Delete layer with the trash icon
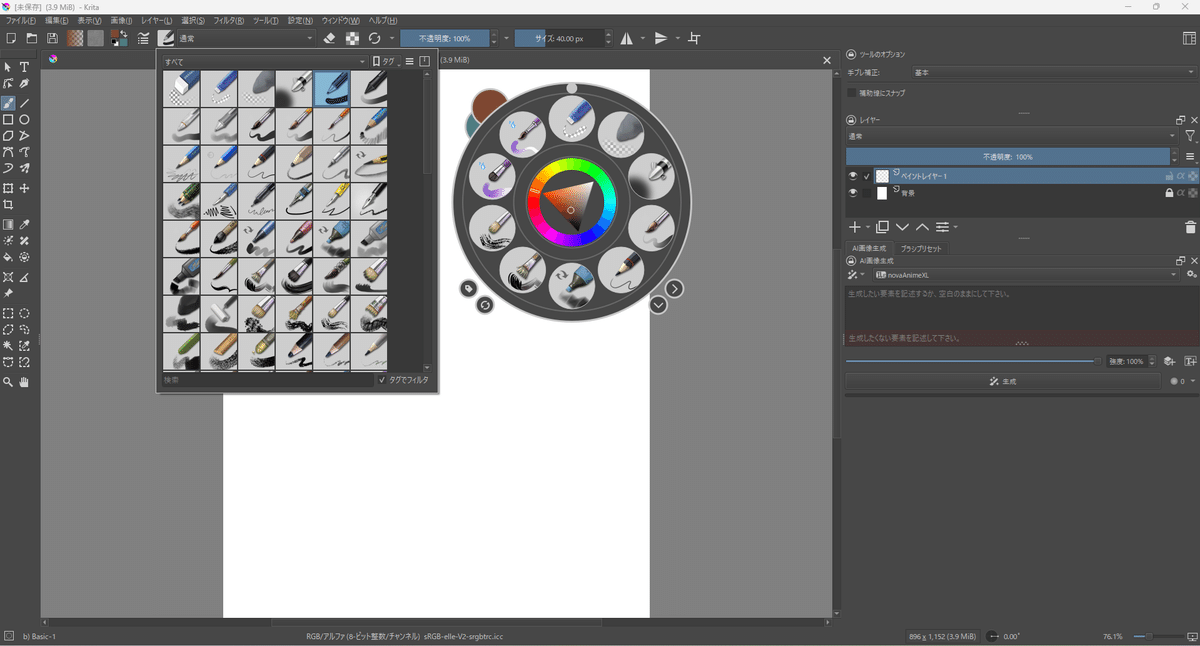Image resolution: width=1200 pixels, height=646 pixels. [1189, 227]
